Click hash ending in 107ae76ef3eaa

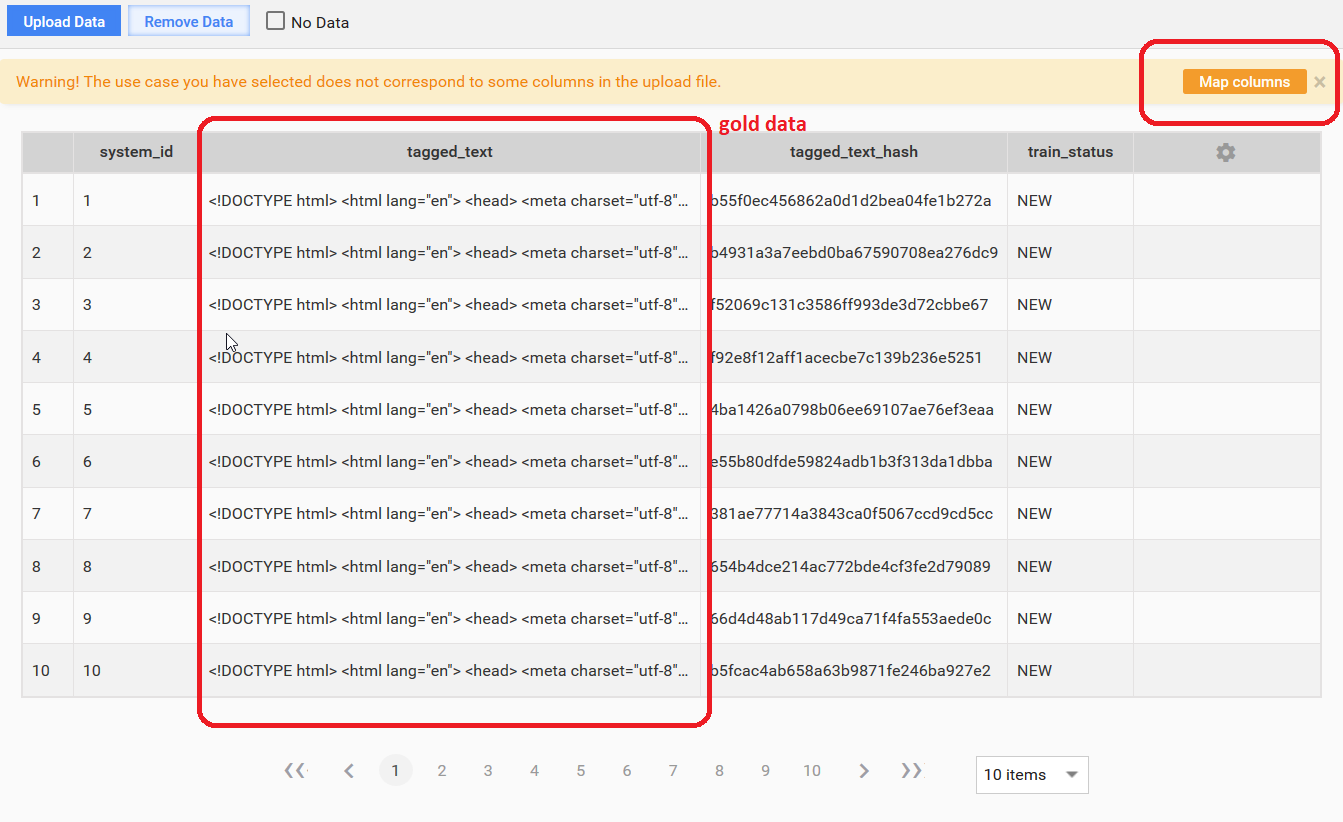coord(852,409)
